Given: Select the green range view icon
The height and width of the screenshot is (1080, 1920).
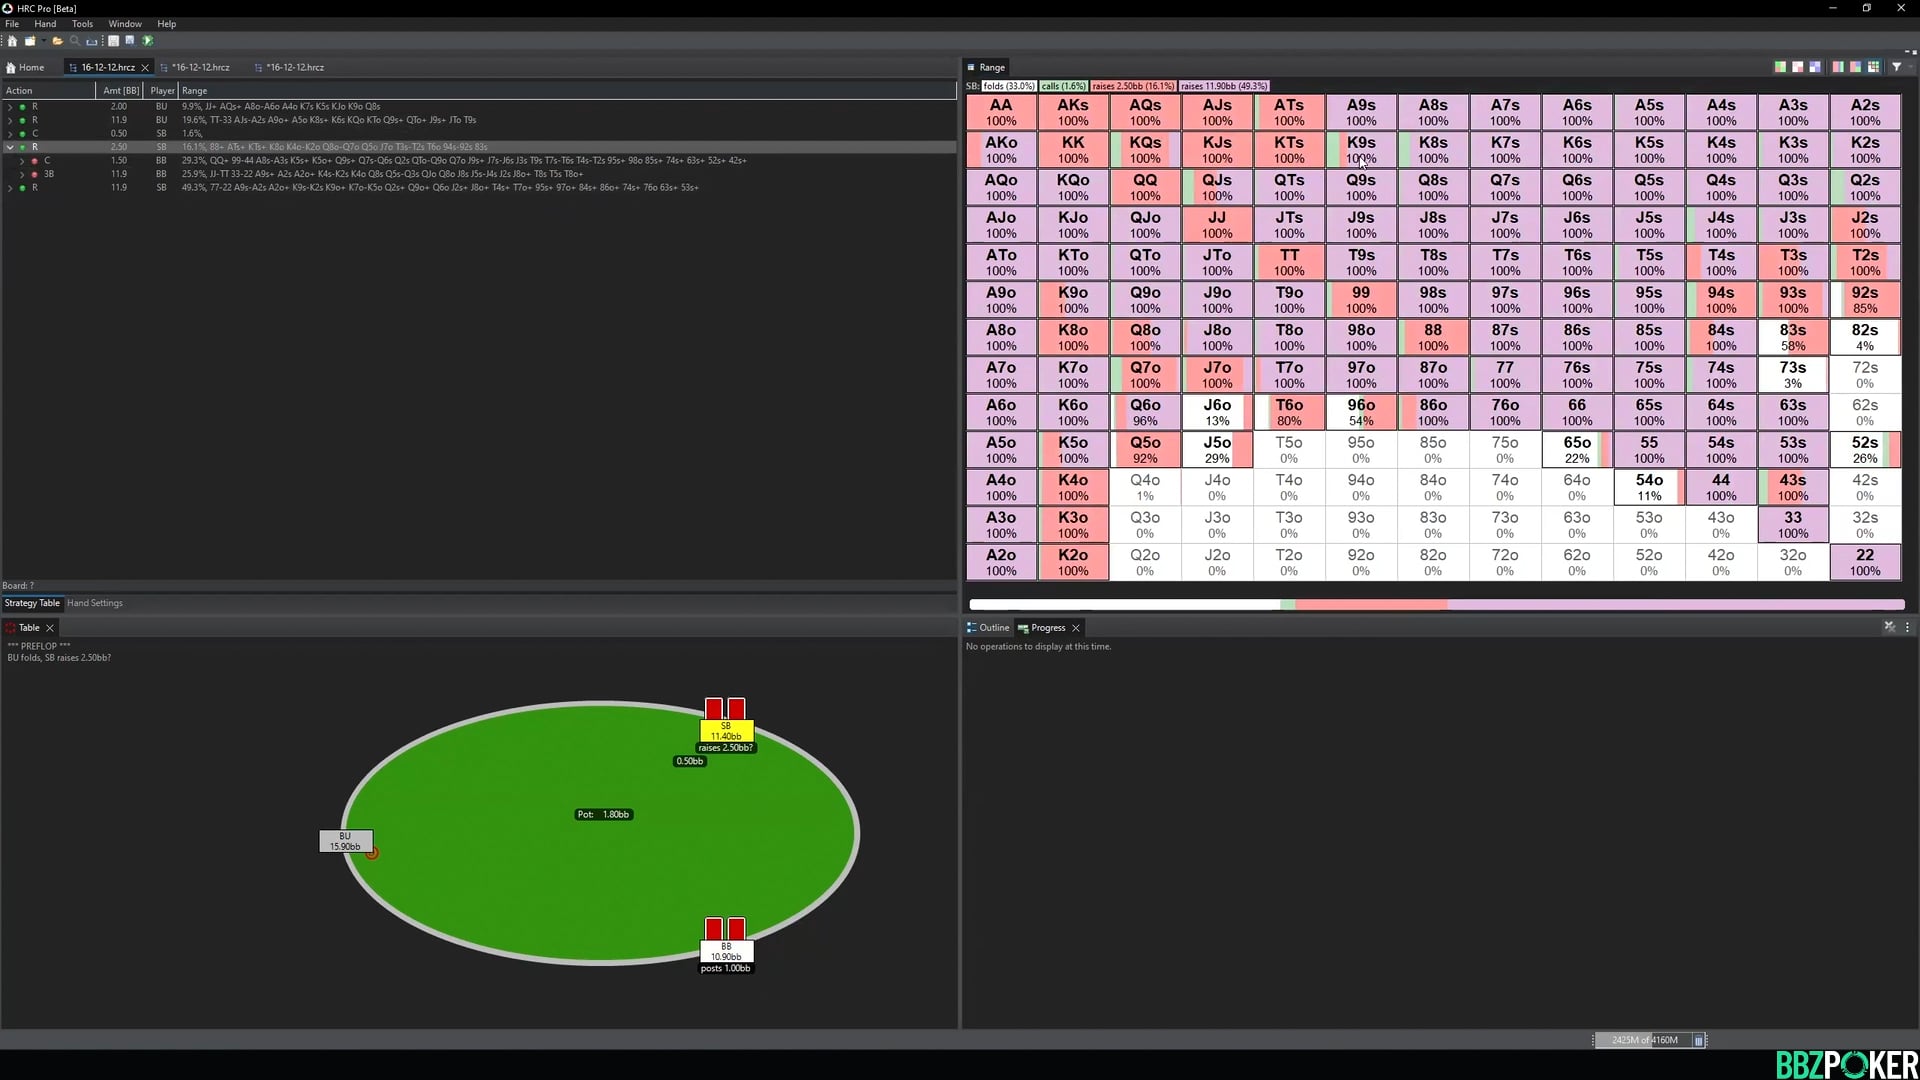Looking at the screenshot, I should coord(1780,66).
